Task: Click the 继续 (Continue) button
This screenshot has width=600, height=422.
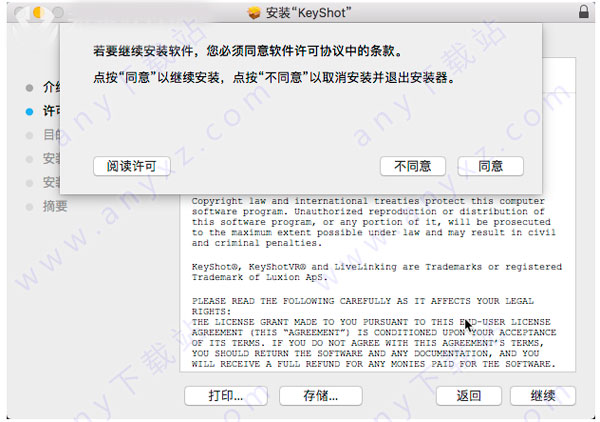Action: coord(543,396)
